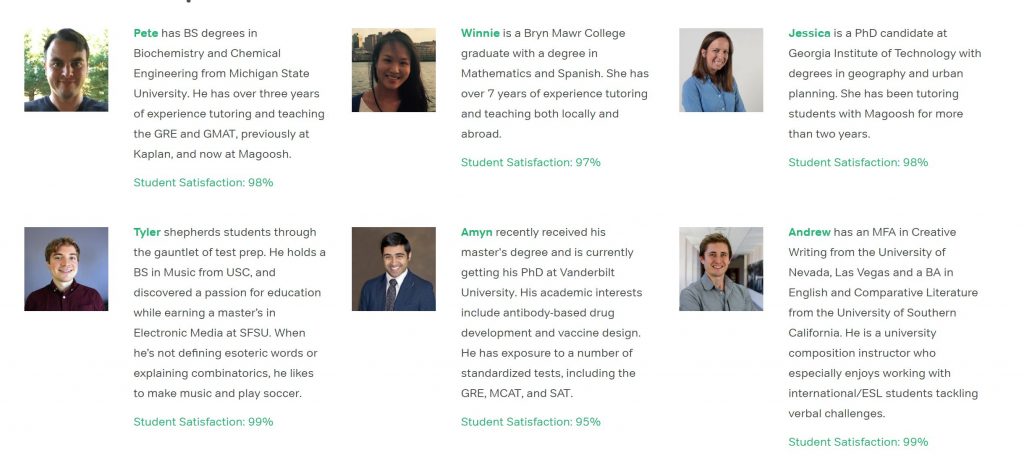Click Andrew's Student Satisfaction 99% text
Screen dimensions: 1024x463
click(858, 442)
